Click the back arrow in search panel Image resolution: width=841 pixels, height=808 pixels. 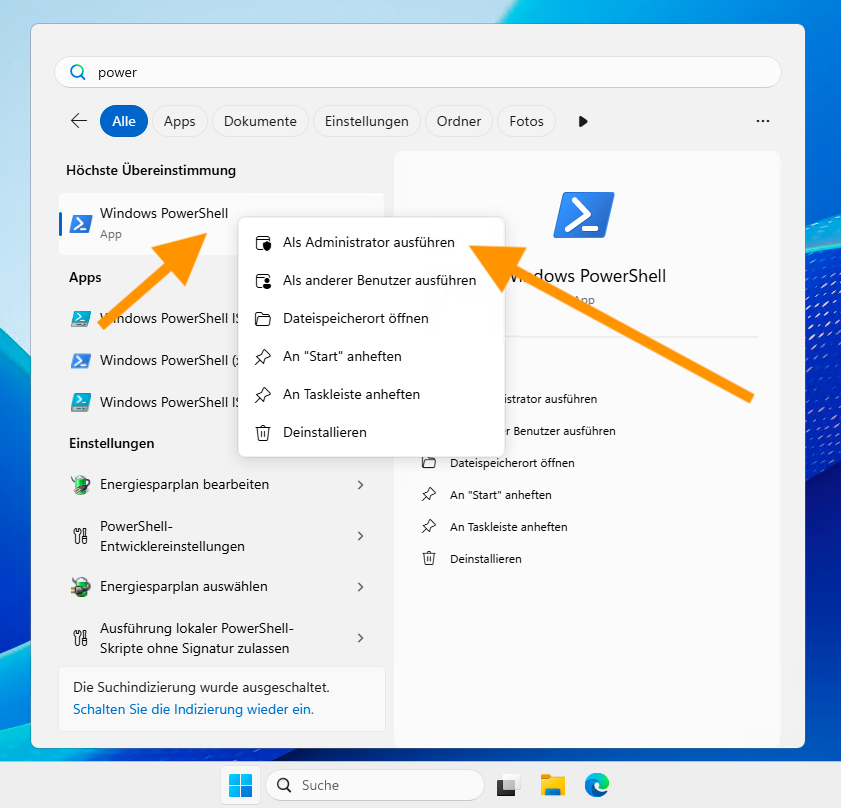coord(79,121)
